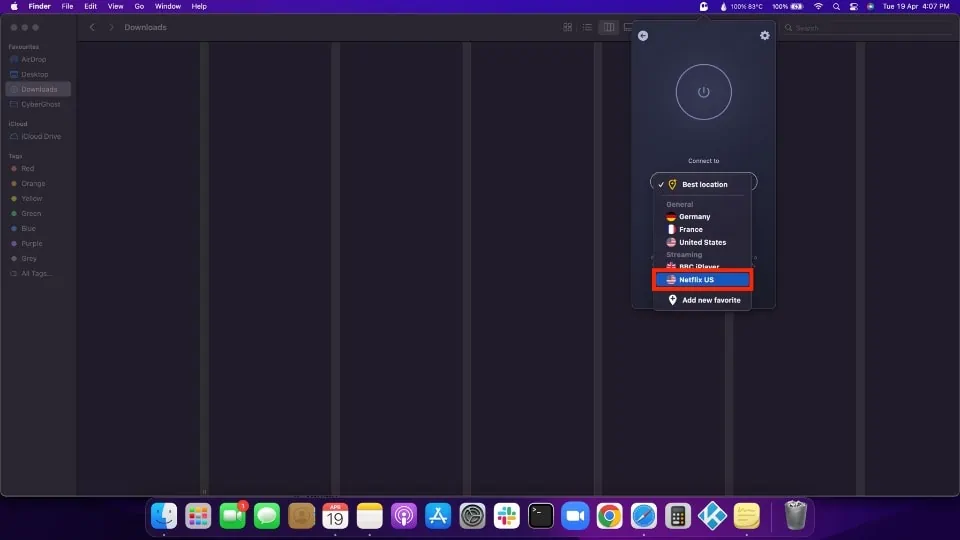Click the CyberGhost ghost menu bar icon
Screen dimensions: 960x540
tap(704, 7)
